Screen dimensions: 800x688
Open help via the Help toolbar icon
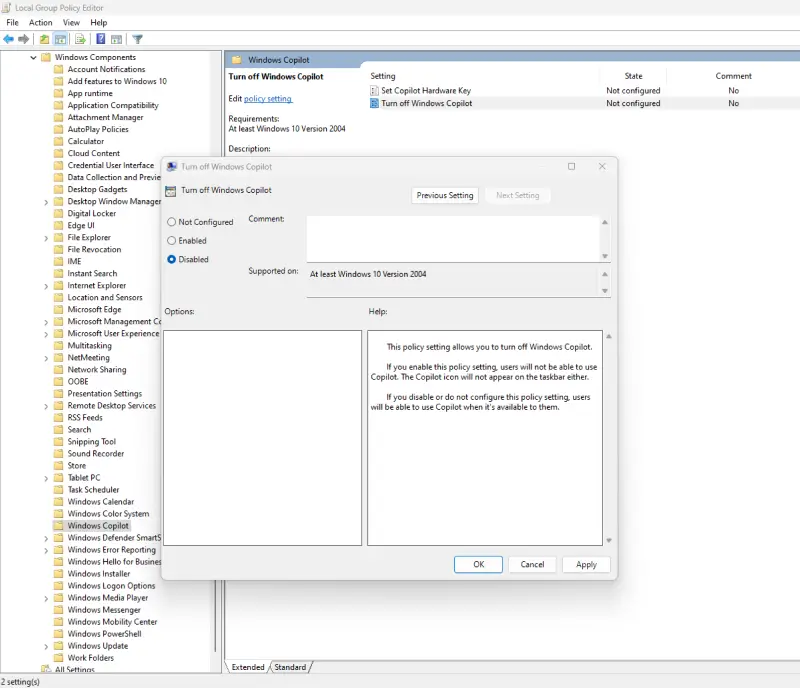100,38
